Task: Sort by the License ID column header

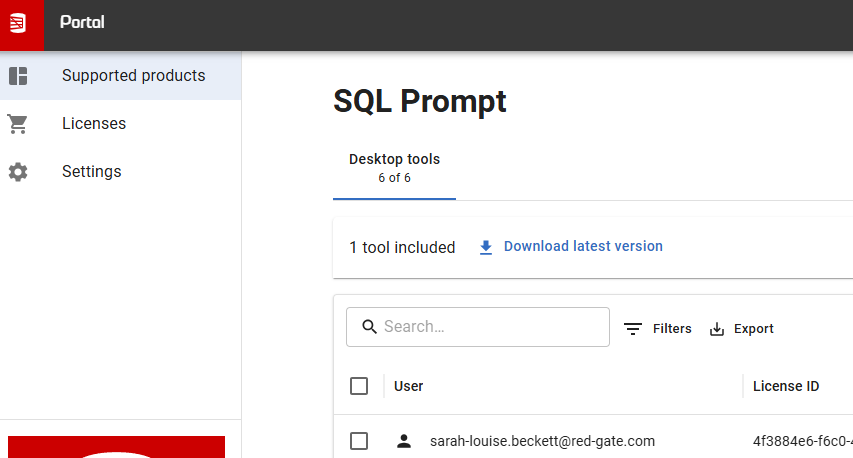Action: (786, 386)
